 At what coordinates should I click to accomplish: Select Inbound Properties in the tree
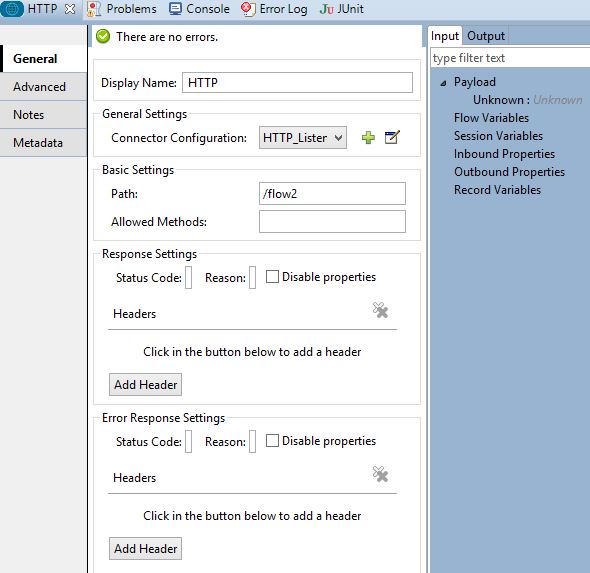point(504,154)
